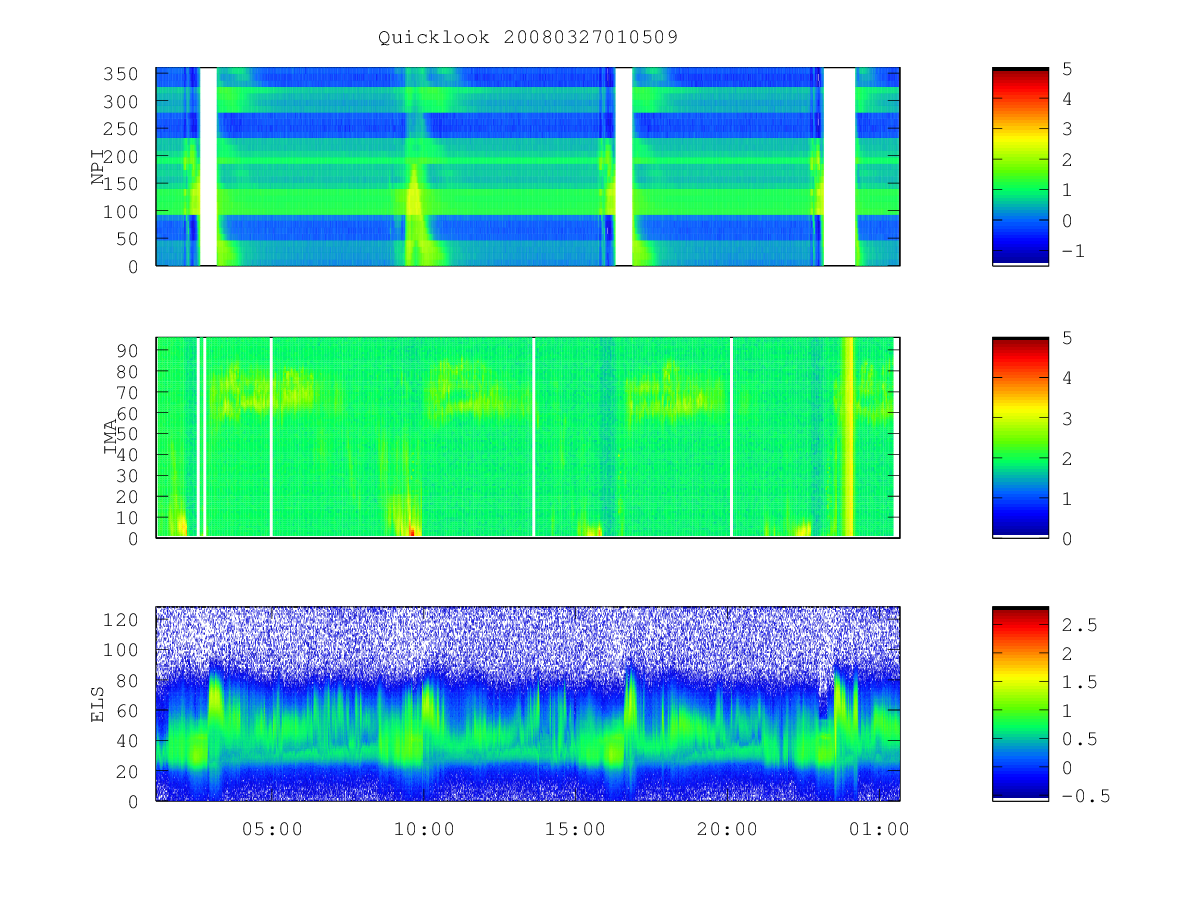Click the yellow vertical stripe in IMA plot

[849, 437]
